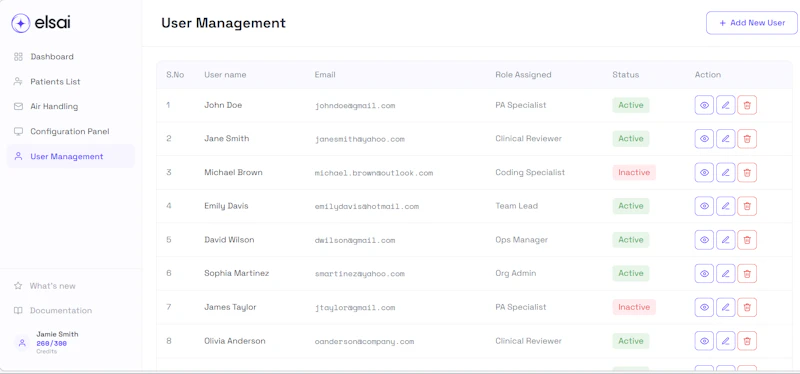The width and height of the screenshot is (800, 374).
Task: Edit James Taylor's user record
Action: click(726, 307)
